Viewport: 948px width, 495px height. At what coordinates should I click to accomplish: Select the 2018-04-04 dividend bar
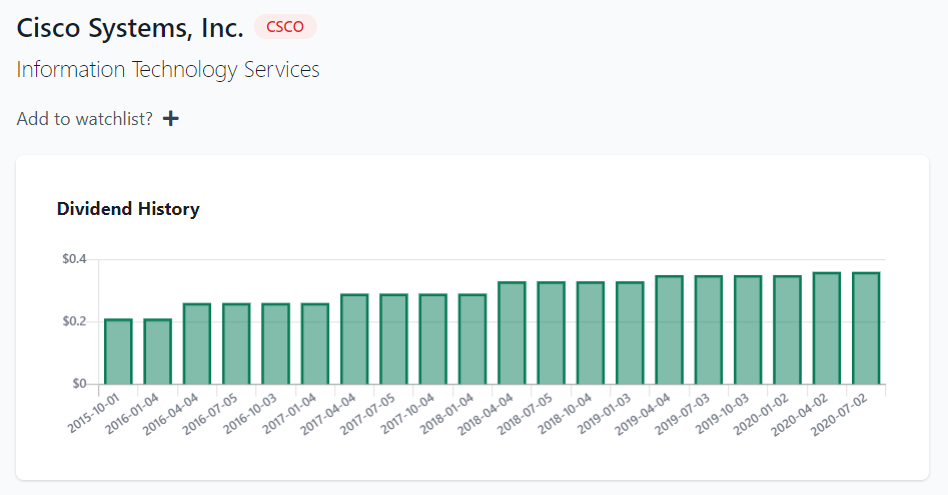511,333
